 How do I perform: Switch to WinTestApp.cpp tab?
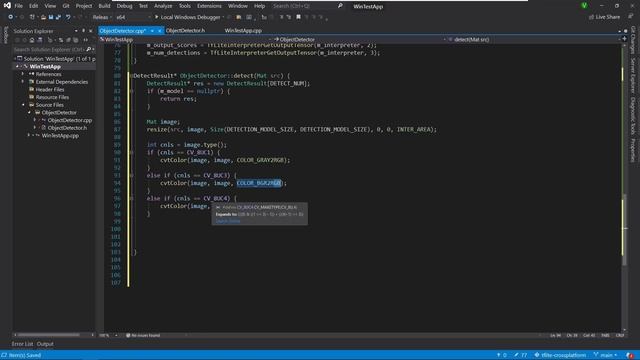point(243,31)
